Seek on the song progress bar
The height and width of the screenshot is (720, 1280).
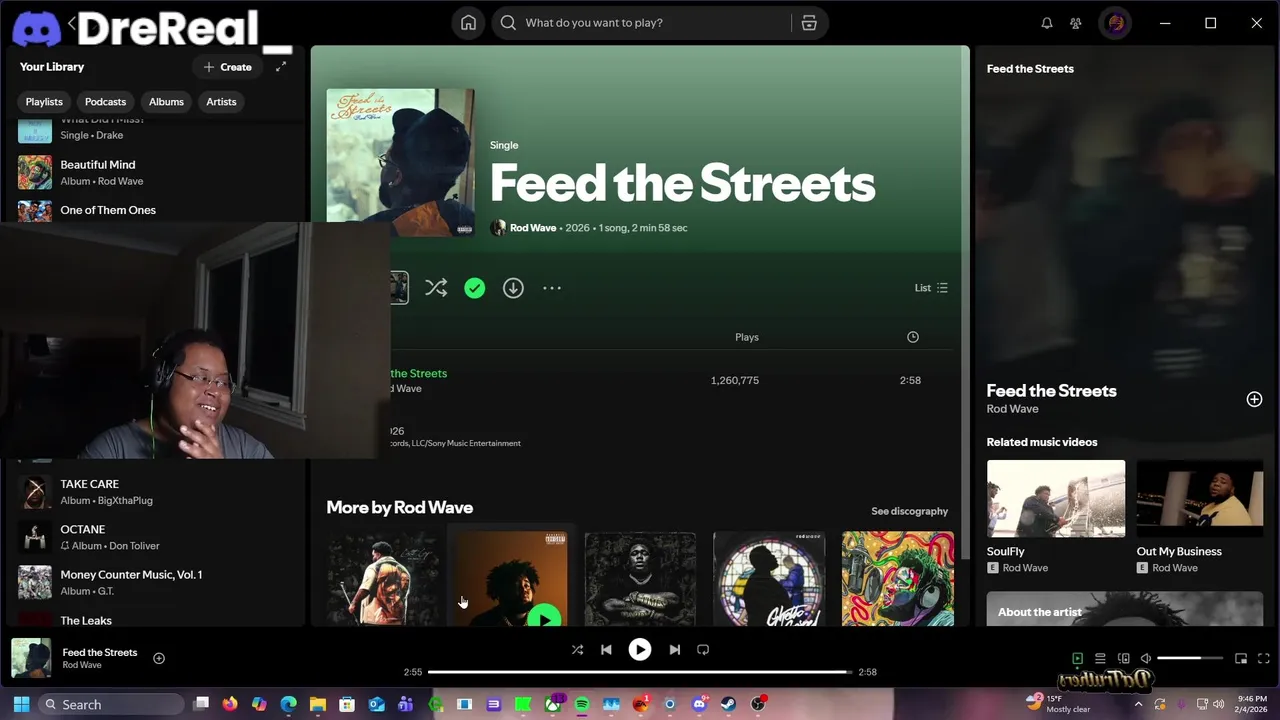(x=640, y=672)
